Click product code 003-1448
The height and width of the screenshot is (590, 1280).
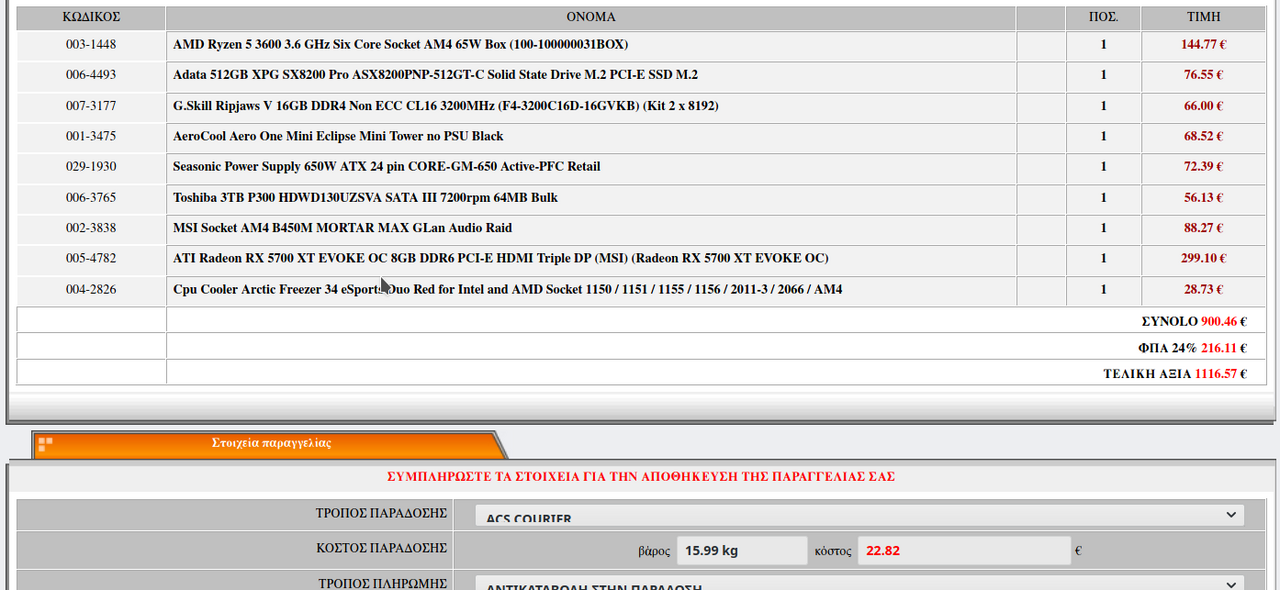[91, 45]
